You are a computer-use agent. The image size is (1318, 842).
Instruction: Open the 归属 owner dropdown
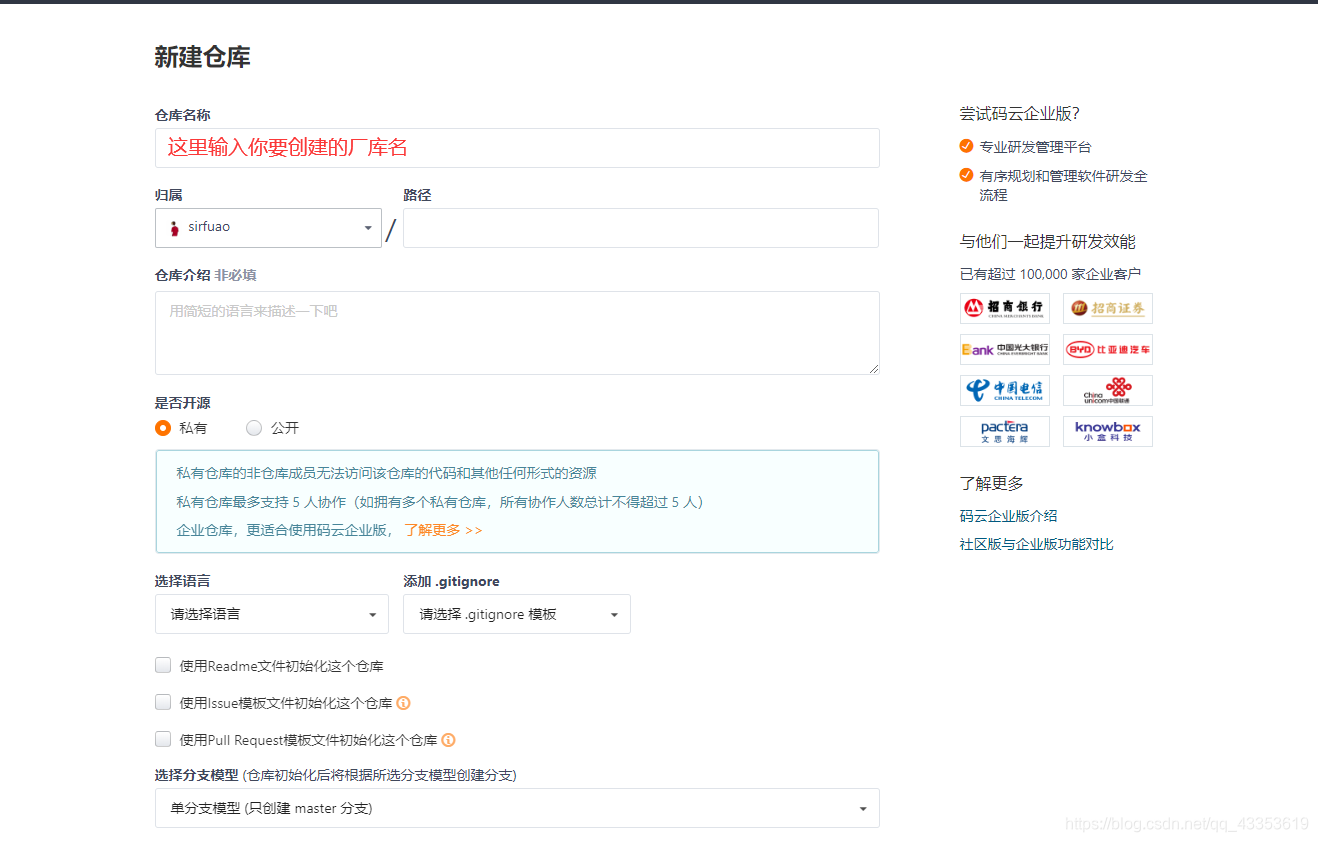click(367, 227)
